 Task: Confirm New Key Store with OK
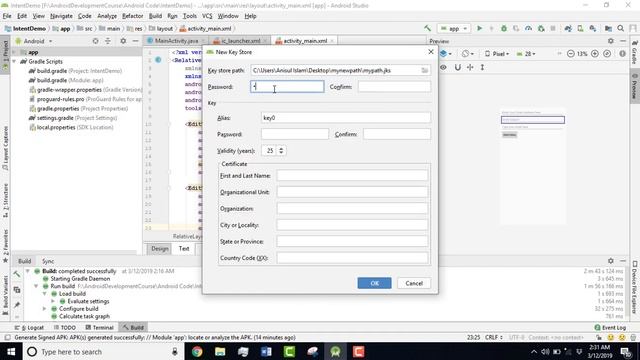pyautogui.click(x=374, y=283)
